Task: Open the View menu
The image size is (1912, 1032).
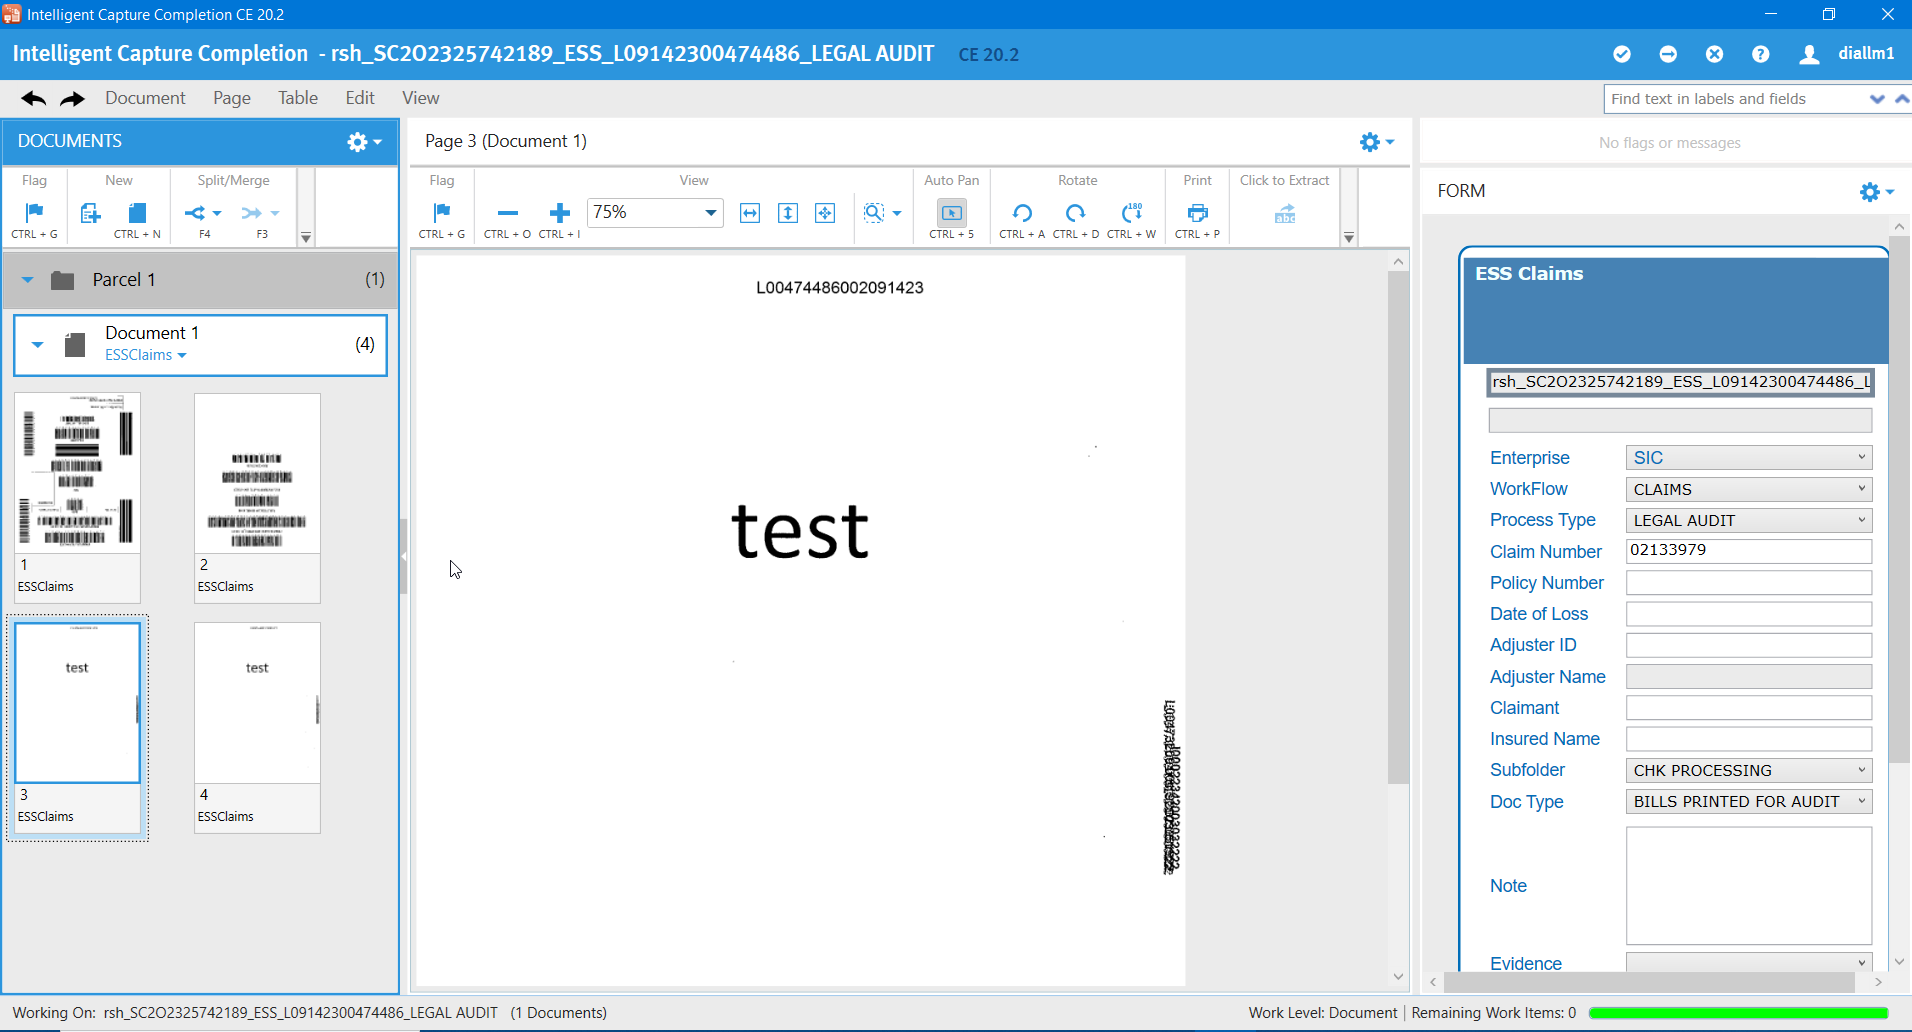Action: click(x=419, y=98)
